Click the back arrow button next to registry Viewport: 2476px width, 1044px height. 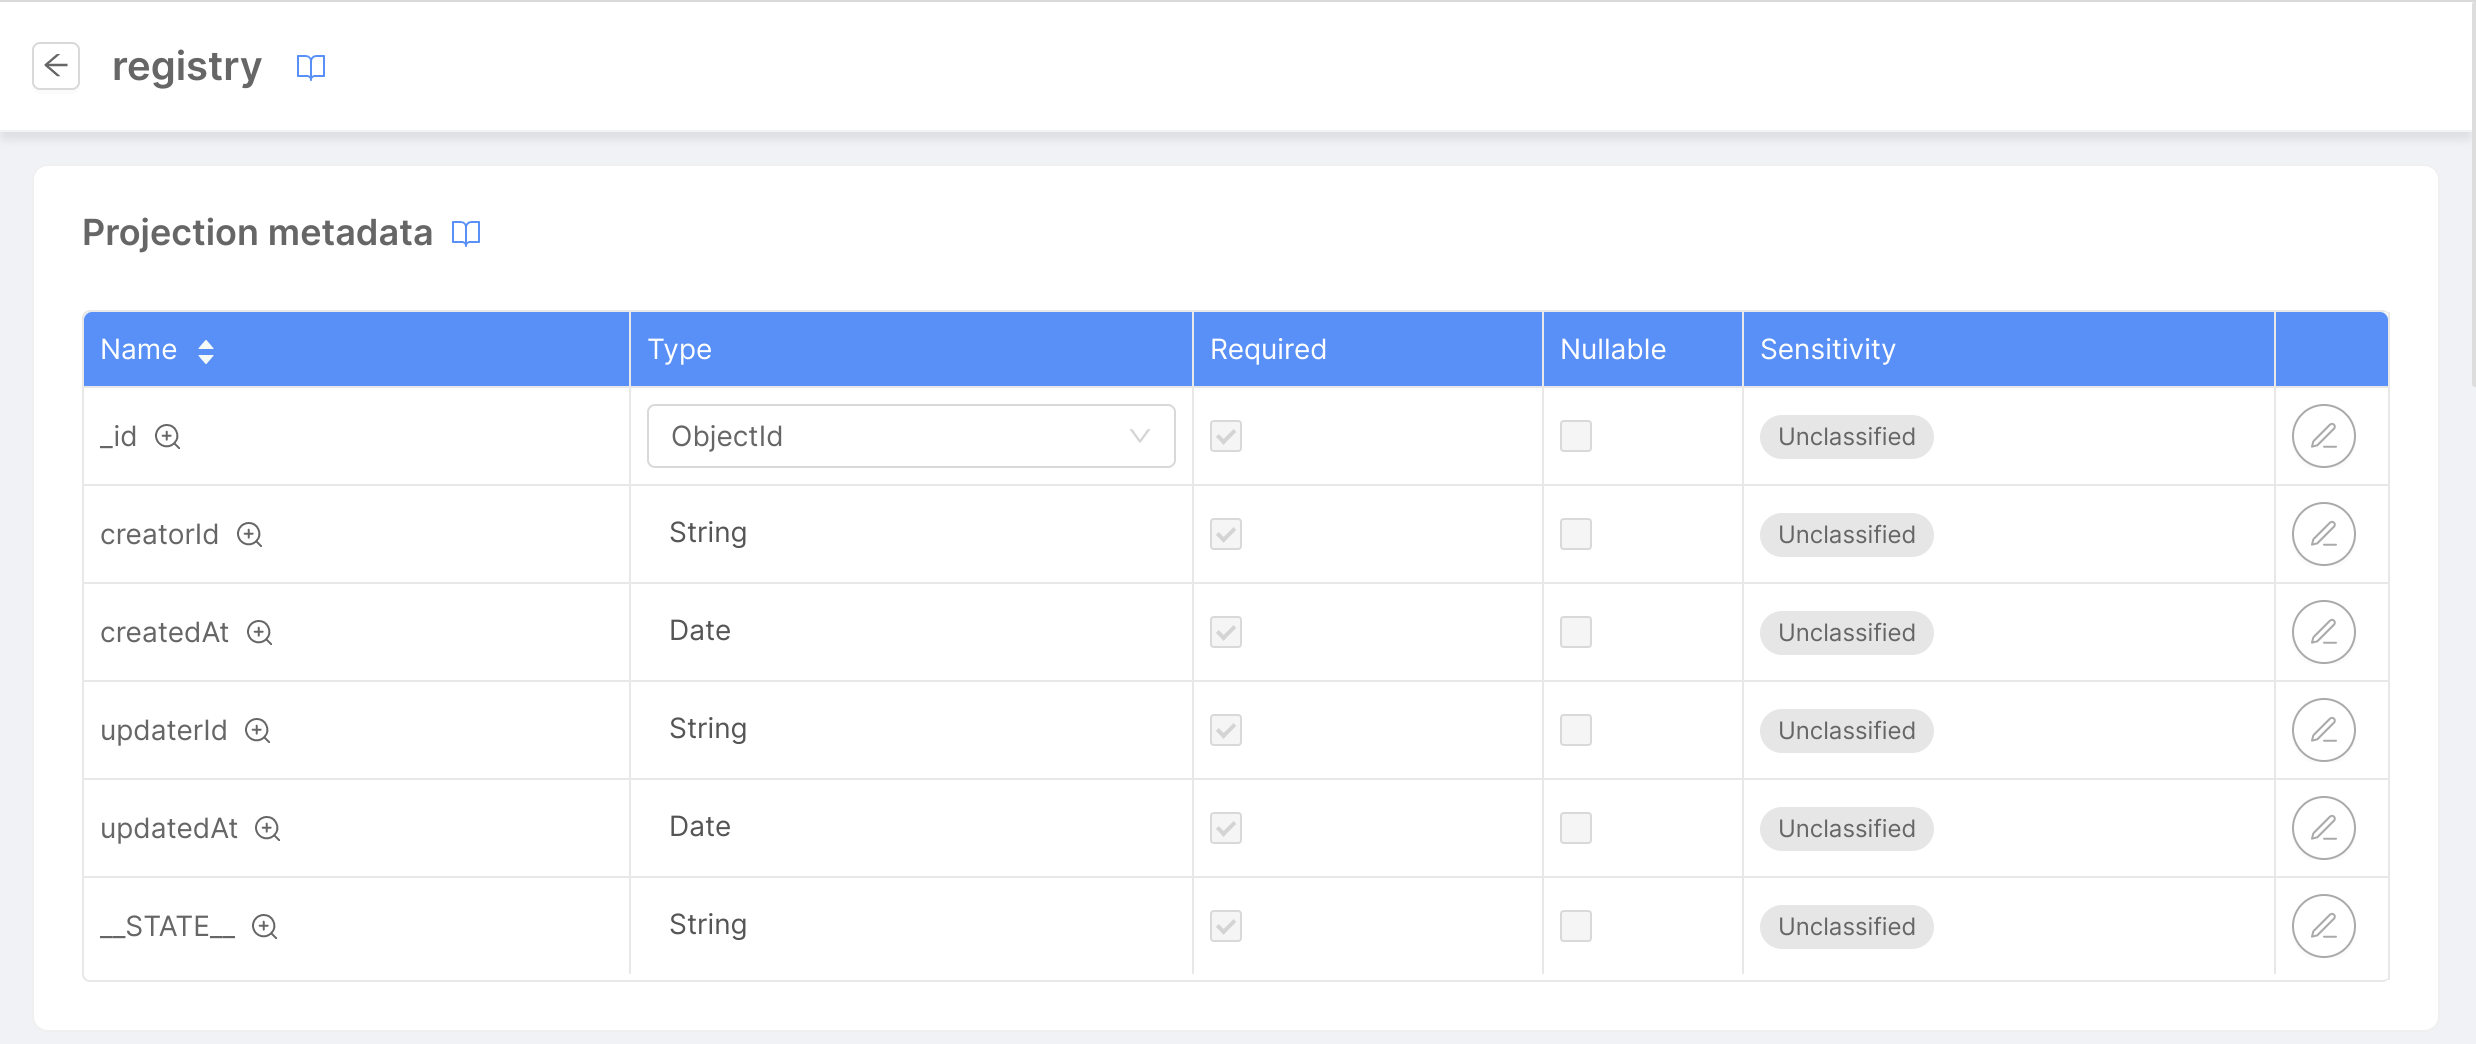[x=56, y=66]
